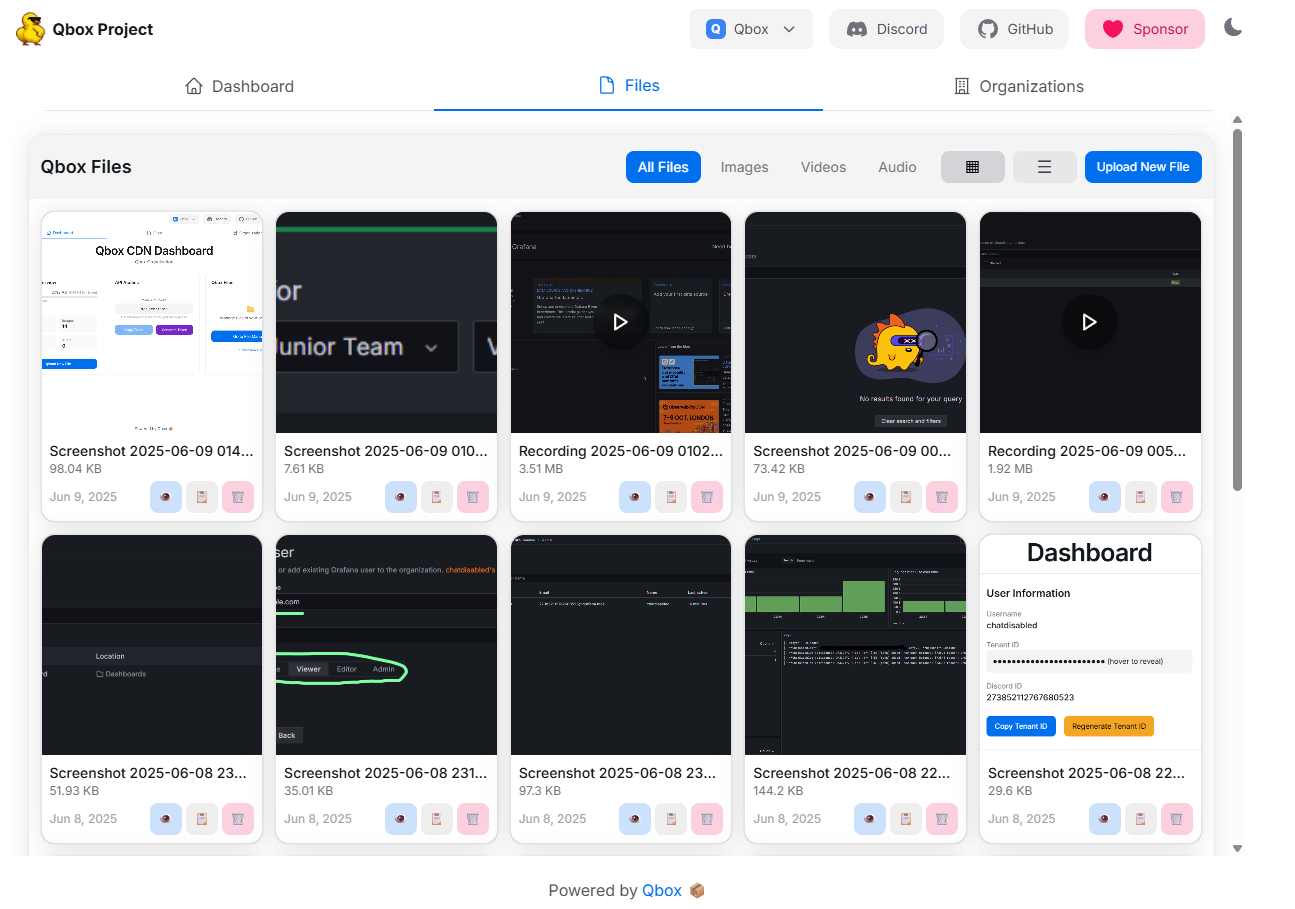
Task: Click eye icon on the 73.42 KB screenshot
Action: tap(870, 497)
